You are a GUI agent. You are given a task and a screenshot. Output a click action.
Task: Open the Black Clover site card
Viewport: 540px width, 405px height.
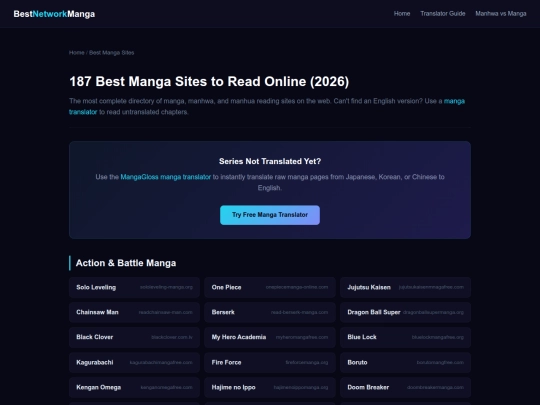134,337
